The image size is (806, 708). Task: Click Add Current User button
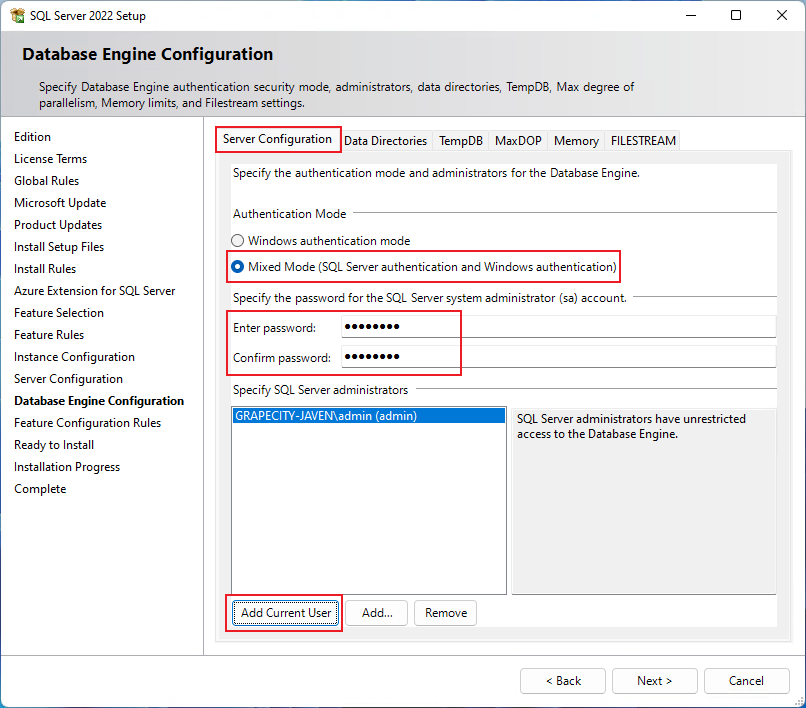[286, 613]
